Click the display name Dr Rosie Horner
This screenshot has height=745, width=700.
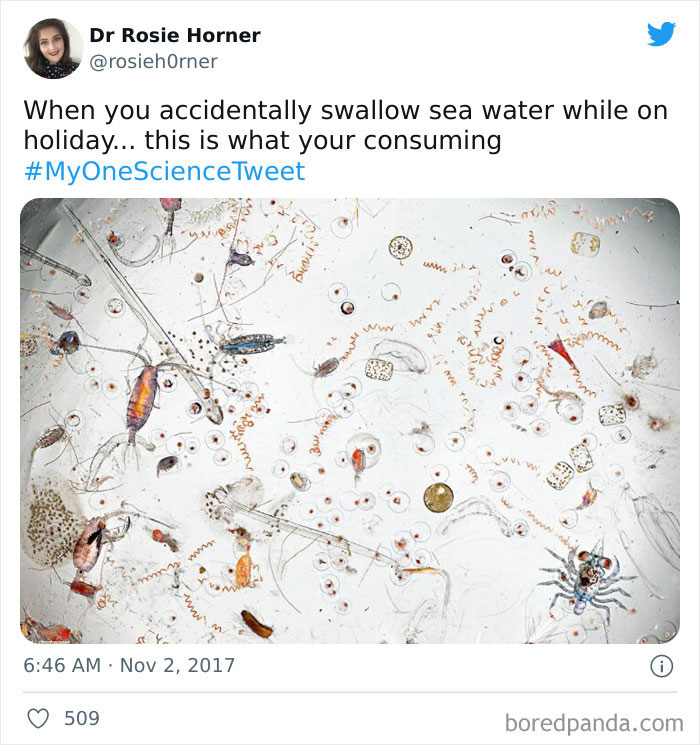175,35
